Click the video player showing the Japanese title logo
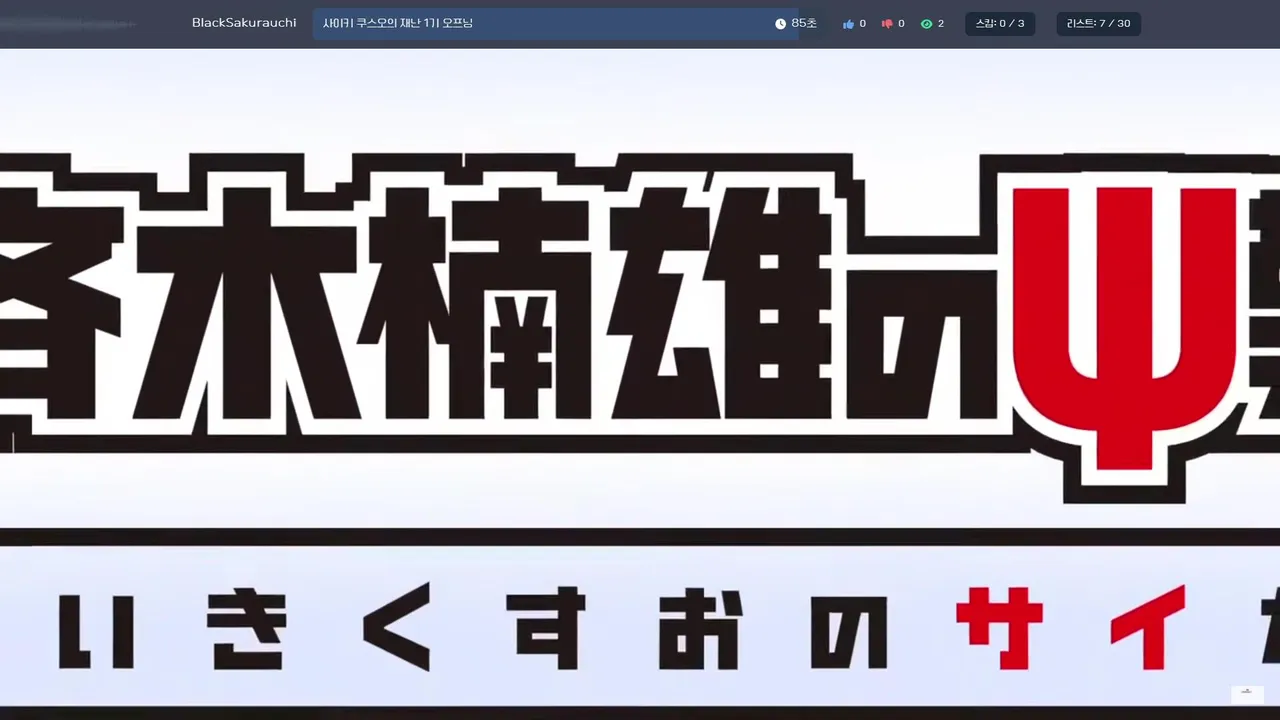Screen dimensions: 1280x720 click(x=640, y=384)
